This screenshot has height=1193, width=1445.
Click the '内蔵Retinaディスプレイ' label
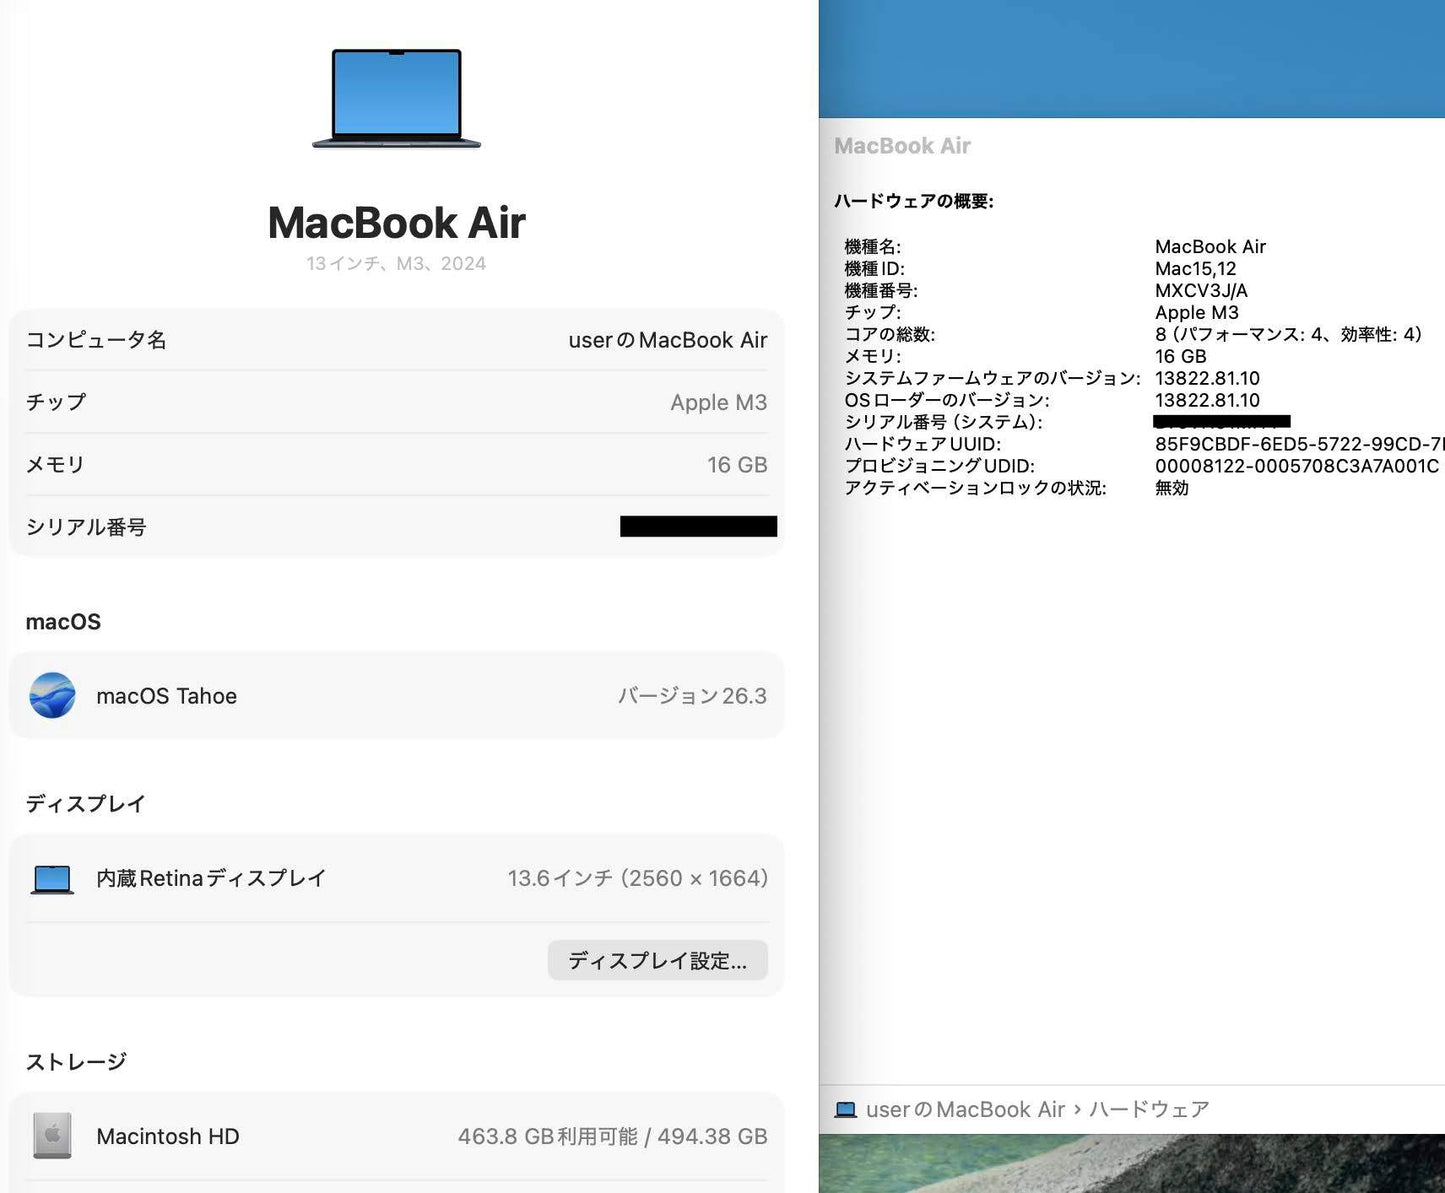click(211, 878)
